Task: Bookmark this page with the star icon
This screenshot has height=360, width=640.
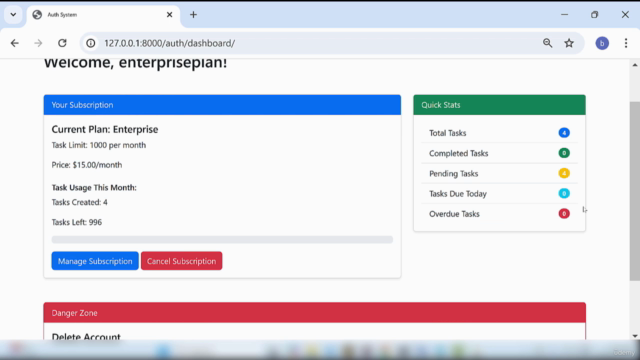Action: (569, 43)
